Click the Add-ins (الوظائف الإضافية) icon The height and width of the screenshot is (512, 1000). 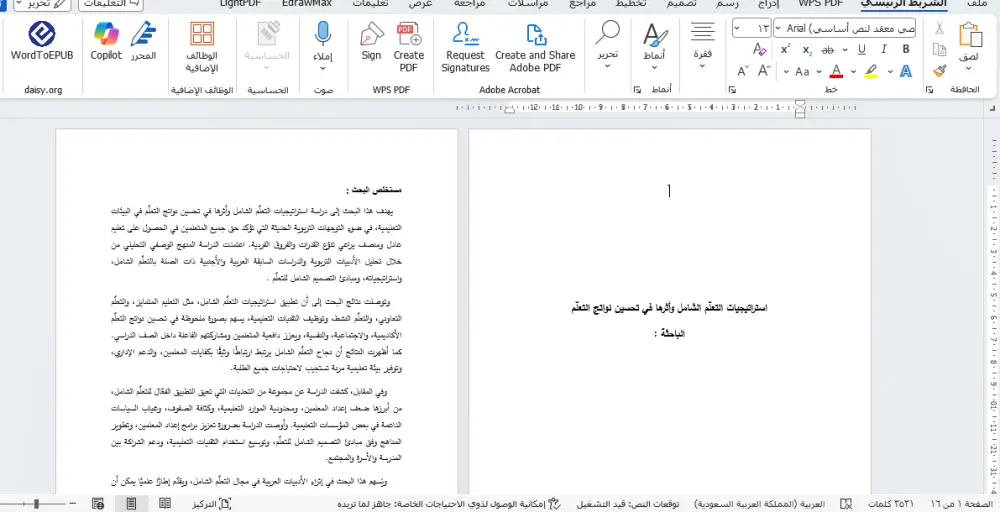[202, 47]
